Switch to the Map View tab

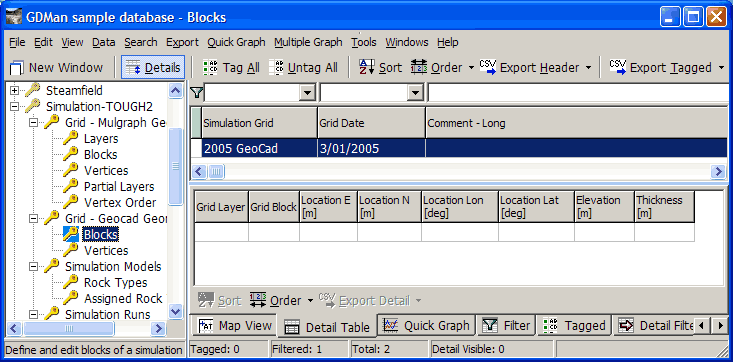tap(235, 326)
